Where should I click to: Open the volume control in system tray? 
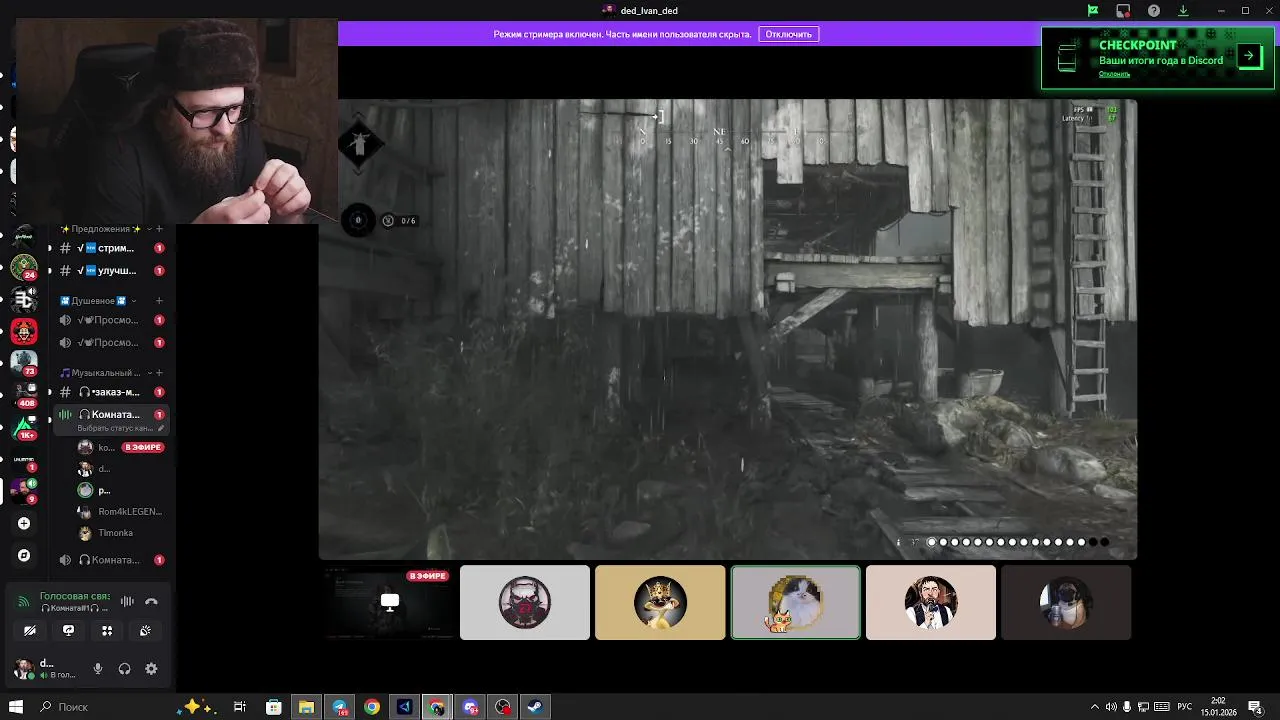pyautogui.click(x=1110, y=707)
